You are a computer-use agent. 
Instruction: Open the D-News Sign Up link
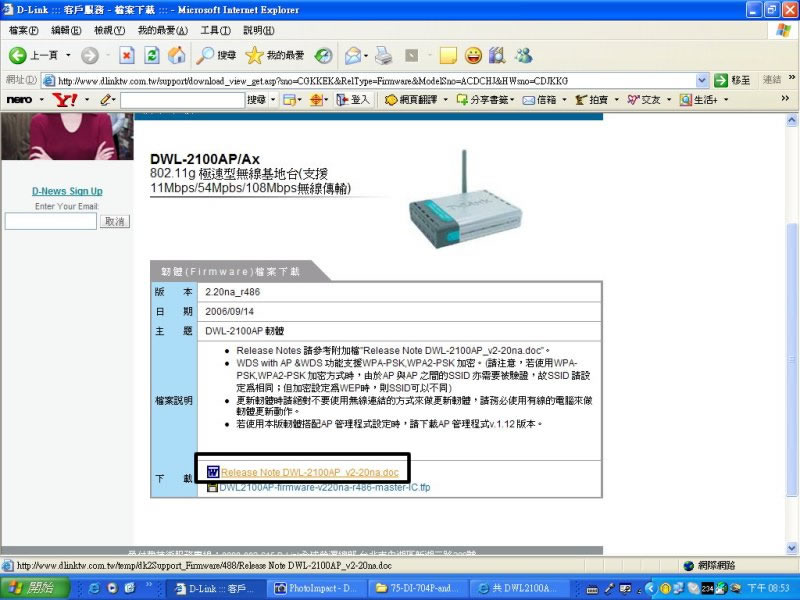tap(67, 191)
